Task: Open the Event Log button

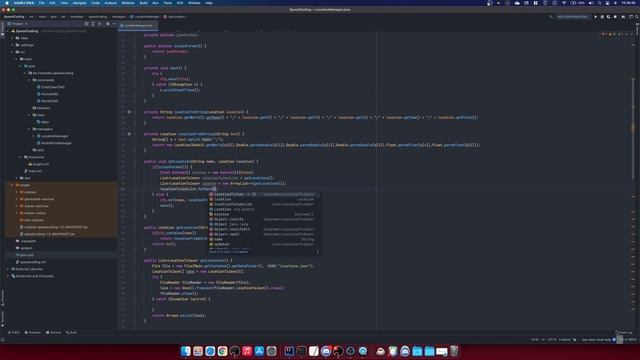Action: 623,333
